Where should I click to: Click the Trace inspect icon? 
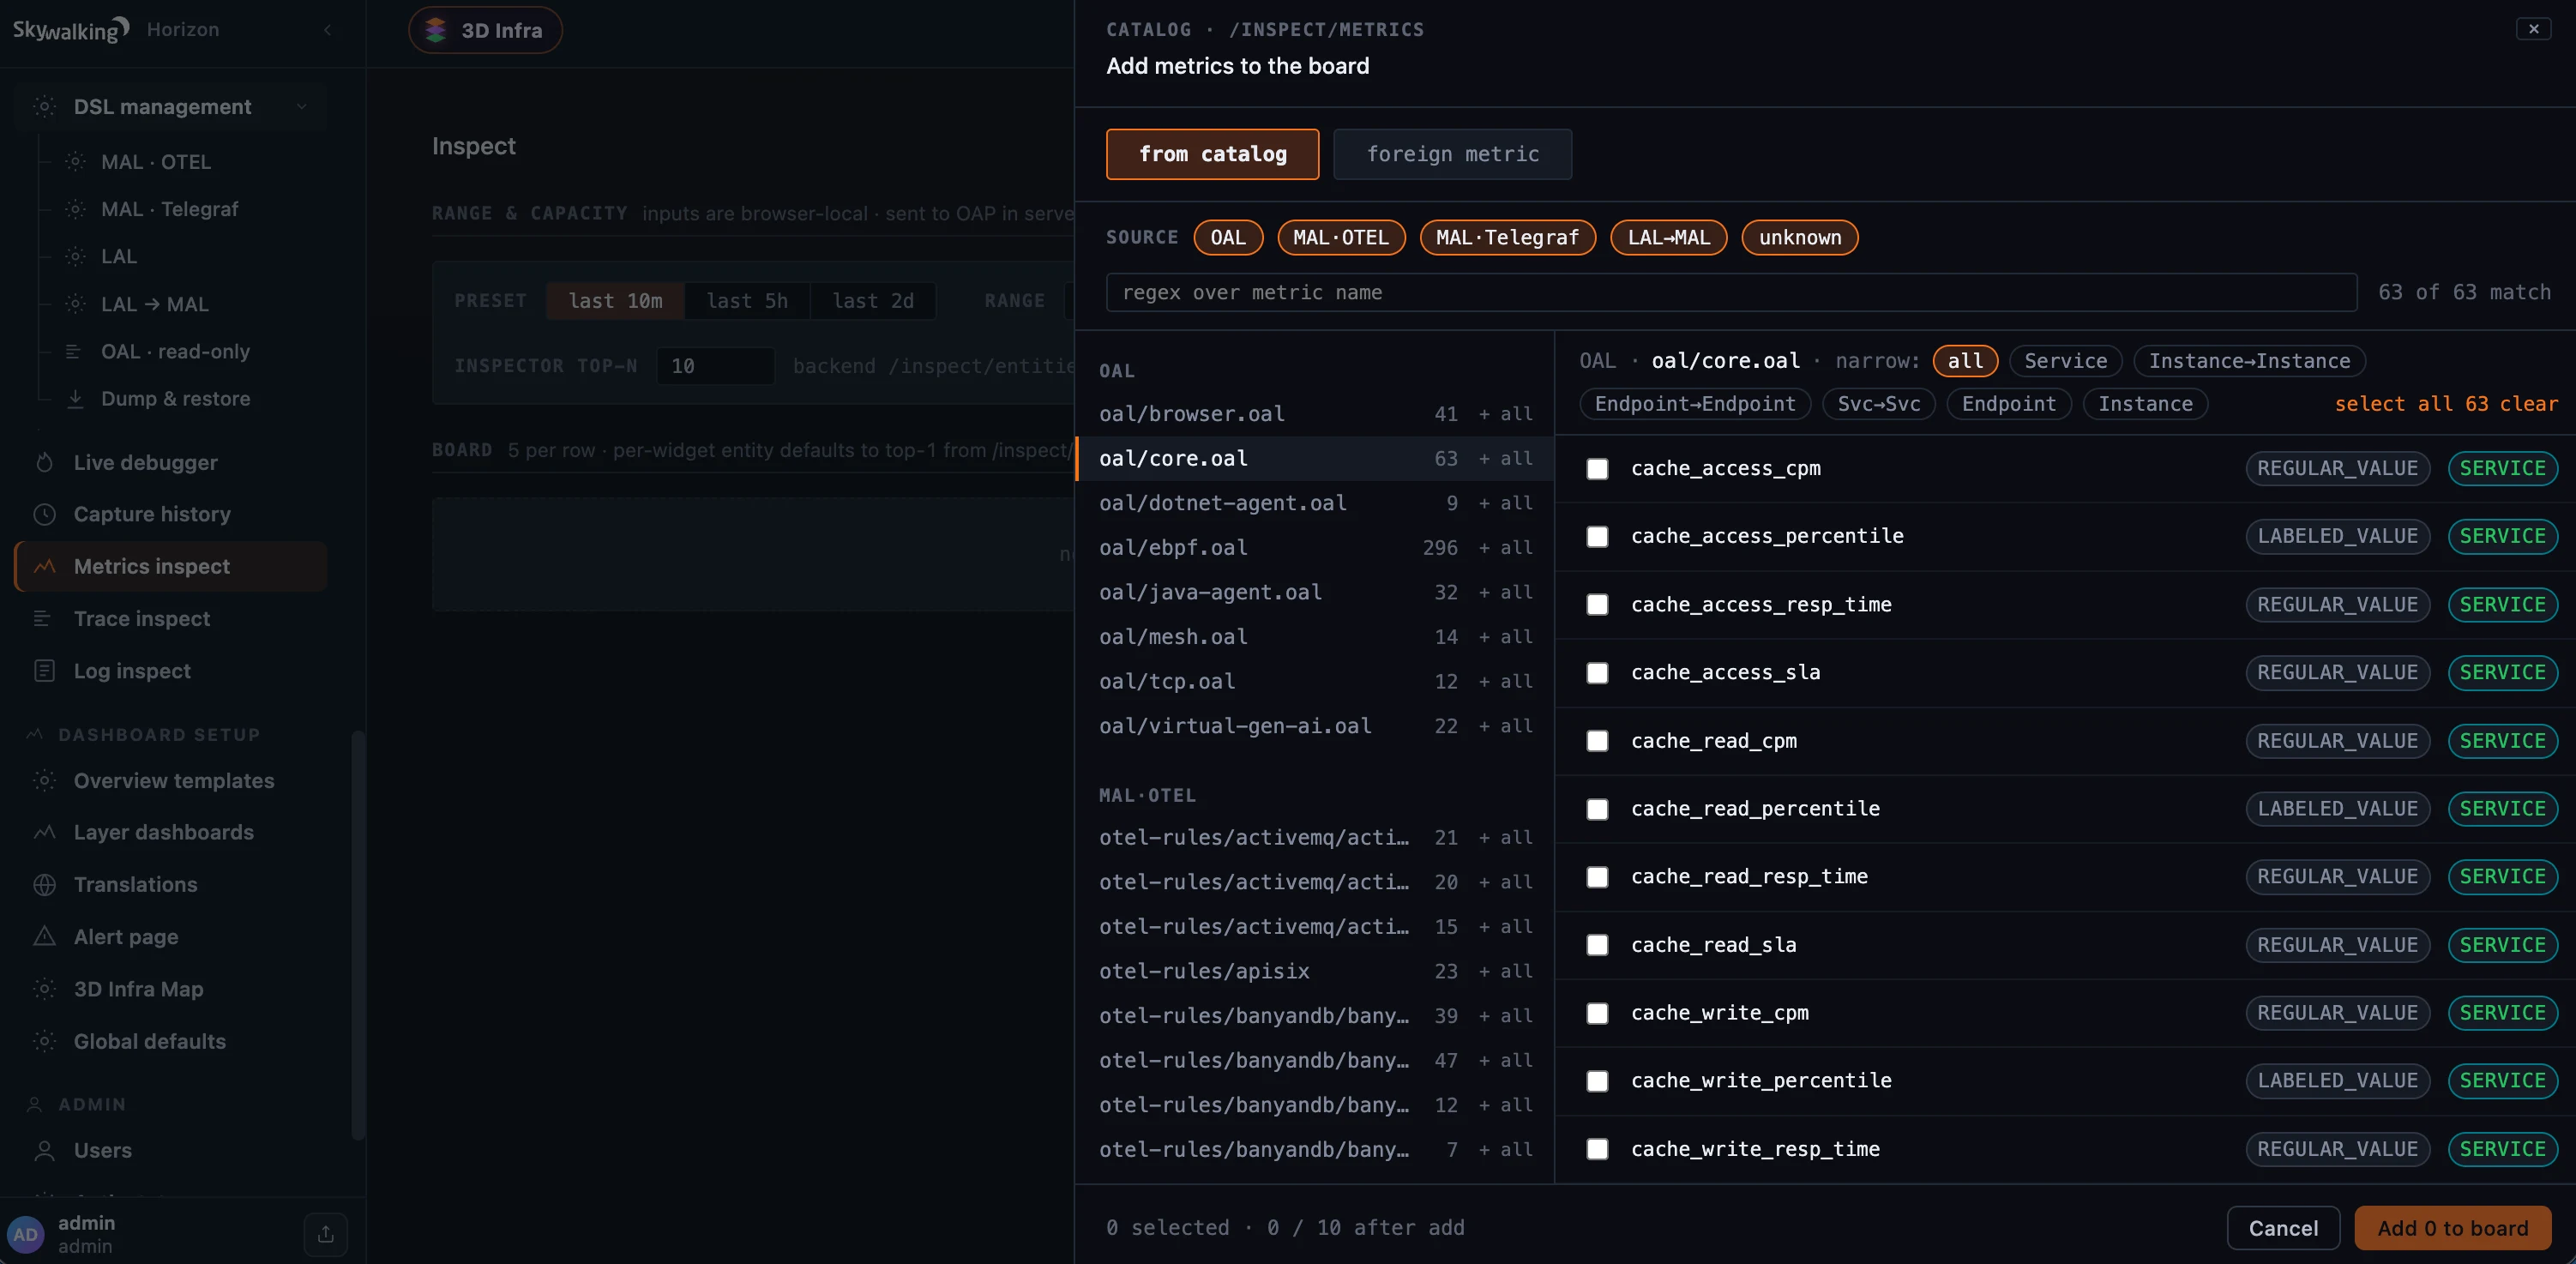42,618
